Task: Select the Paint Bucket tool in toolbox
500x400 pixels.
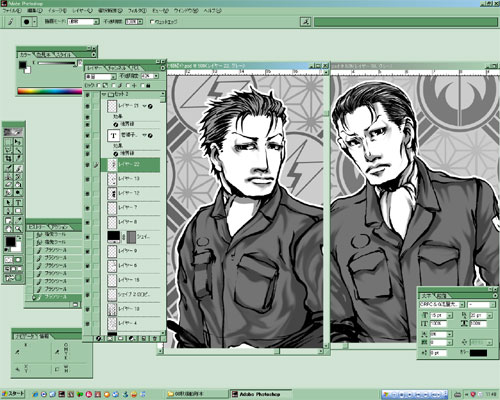Action: click(18, 185)
